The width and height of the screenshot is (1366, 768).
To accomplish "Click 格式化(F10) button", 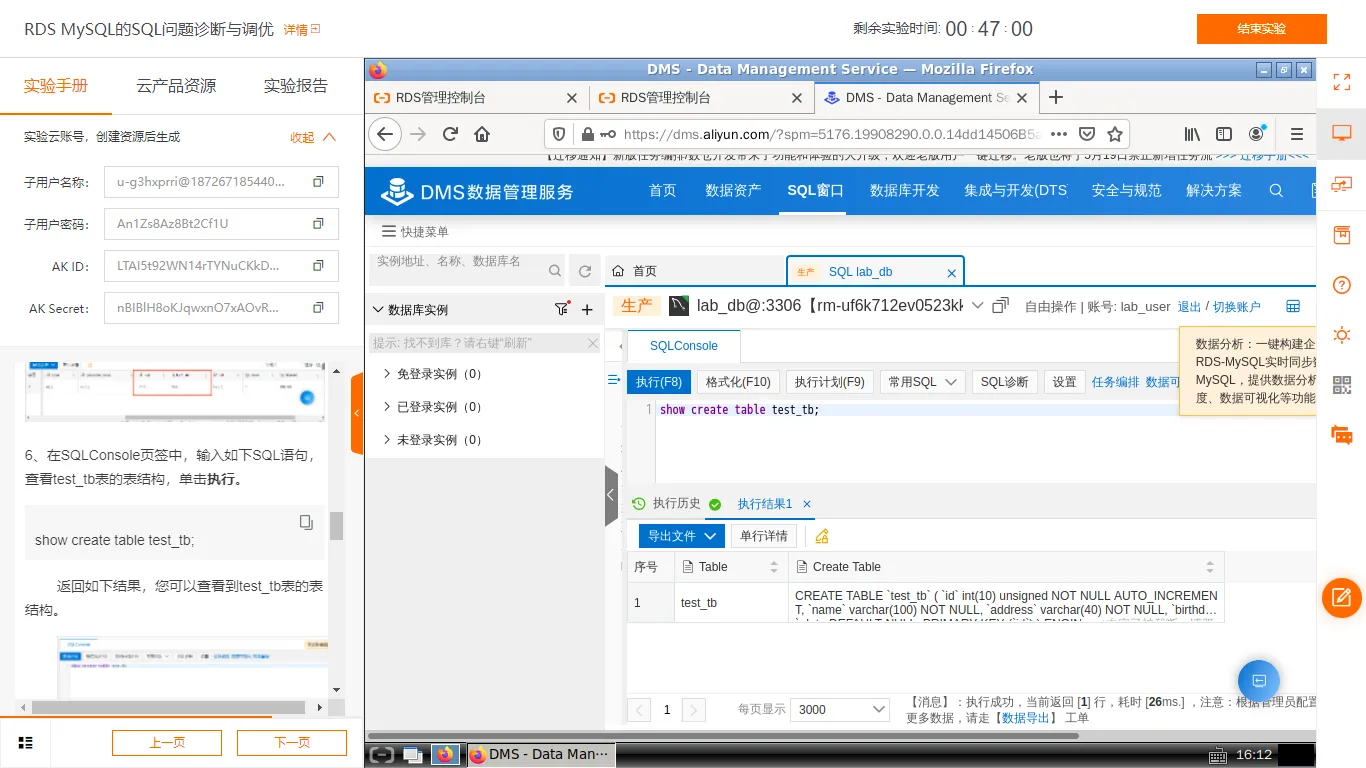I will (738, 382).
